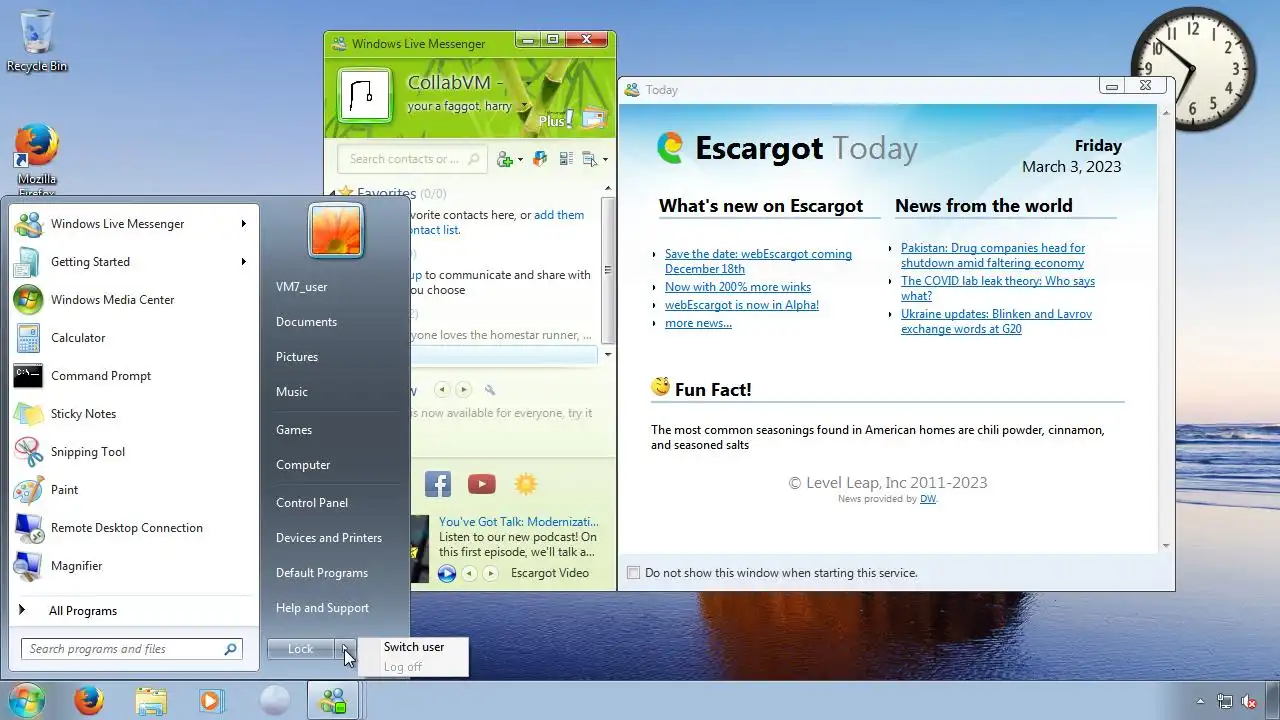Open Pictures from the Start menu
This screenshot has height=720, width=1280.
pos(297,357)
